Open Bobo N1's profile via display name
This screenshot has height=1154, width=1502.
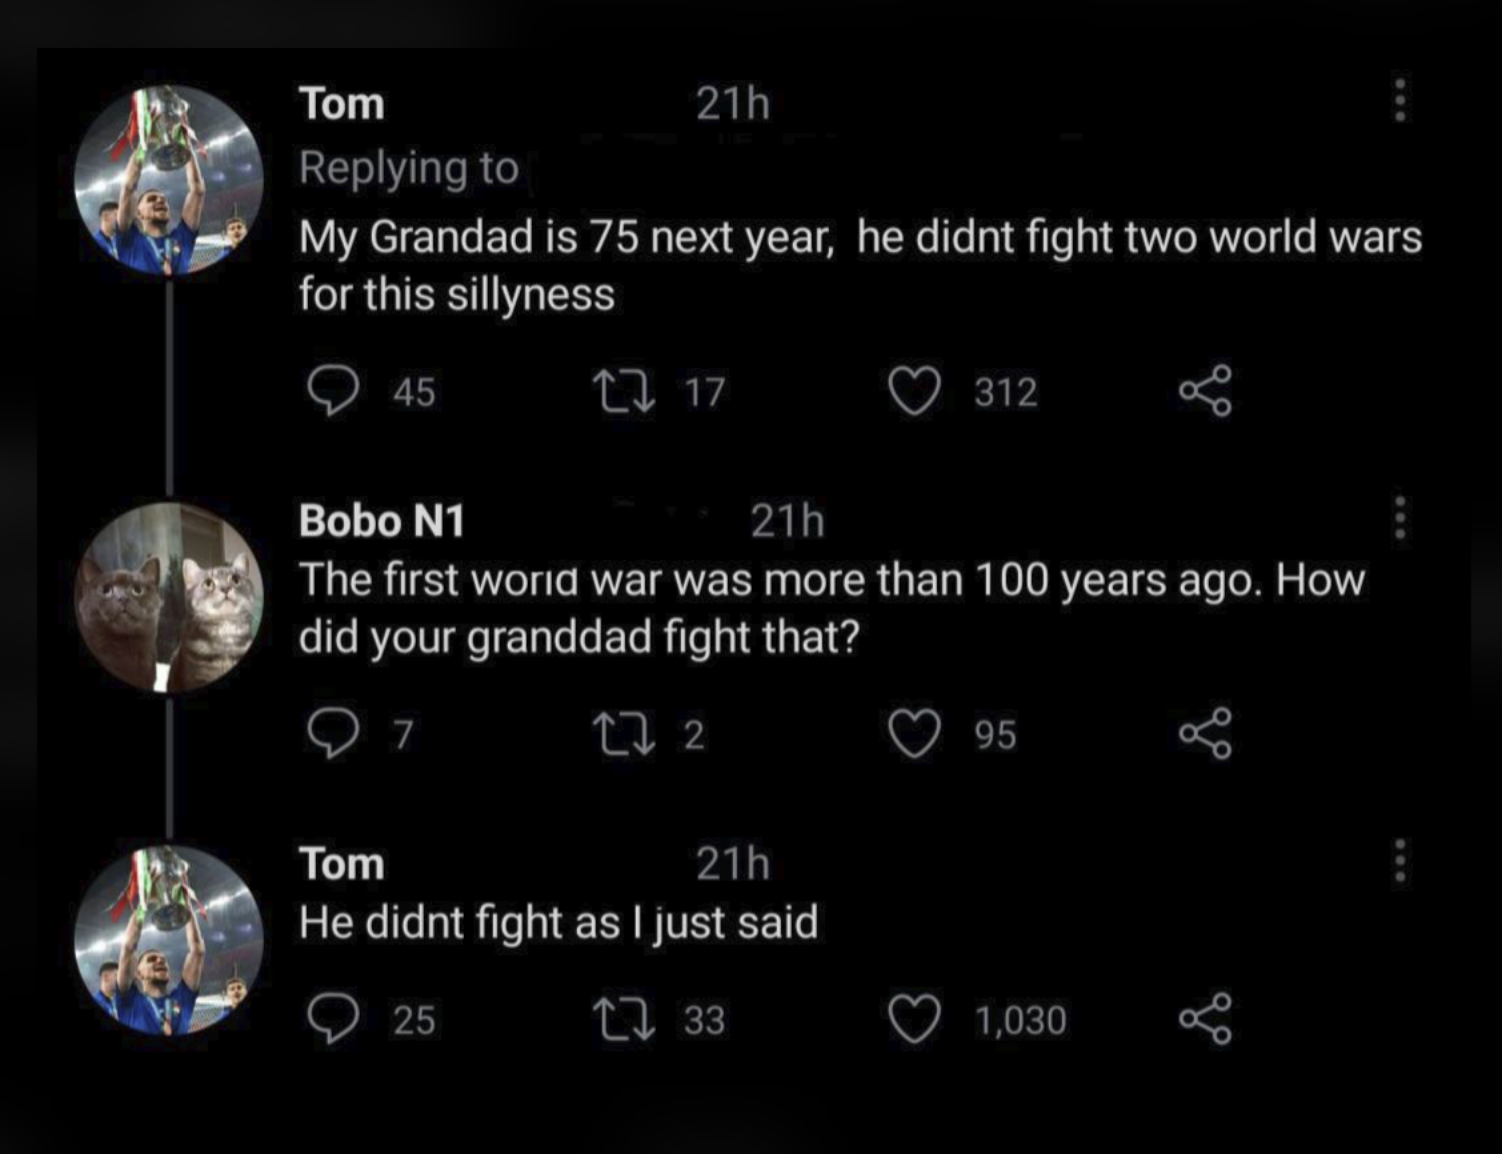click(382, 520)
